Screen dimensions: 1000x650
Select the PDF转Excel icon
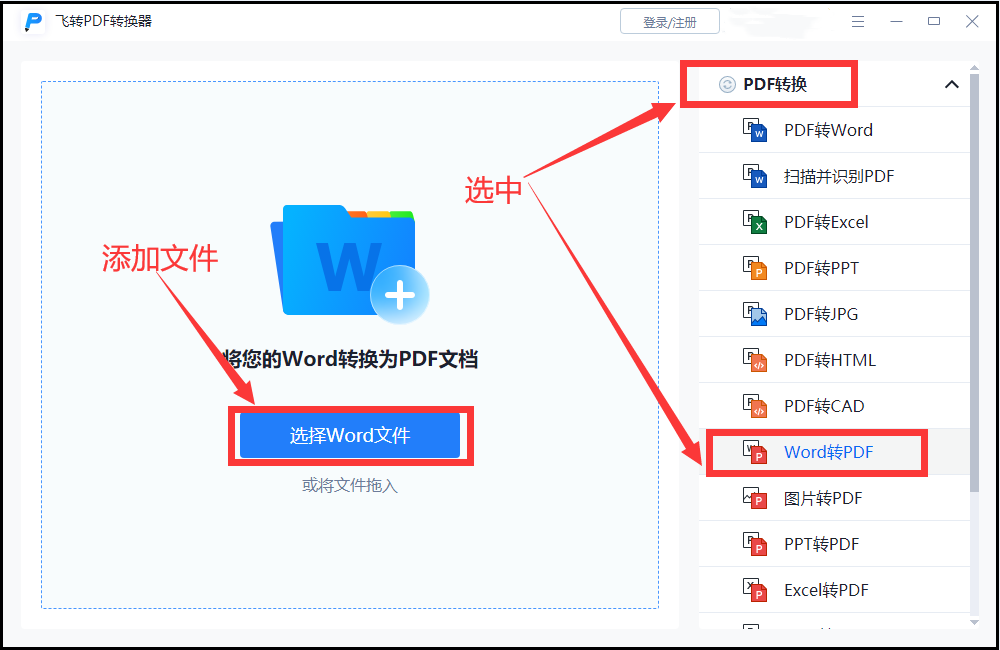(753, 221)
